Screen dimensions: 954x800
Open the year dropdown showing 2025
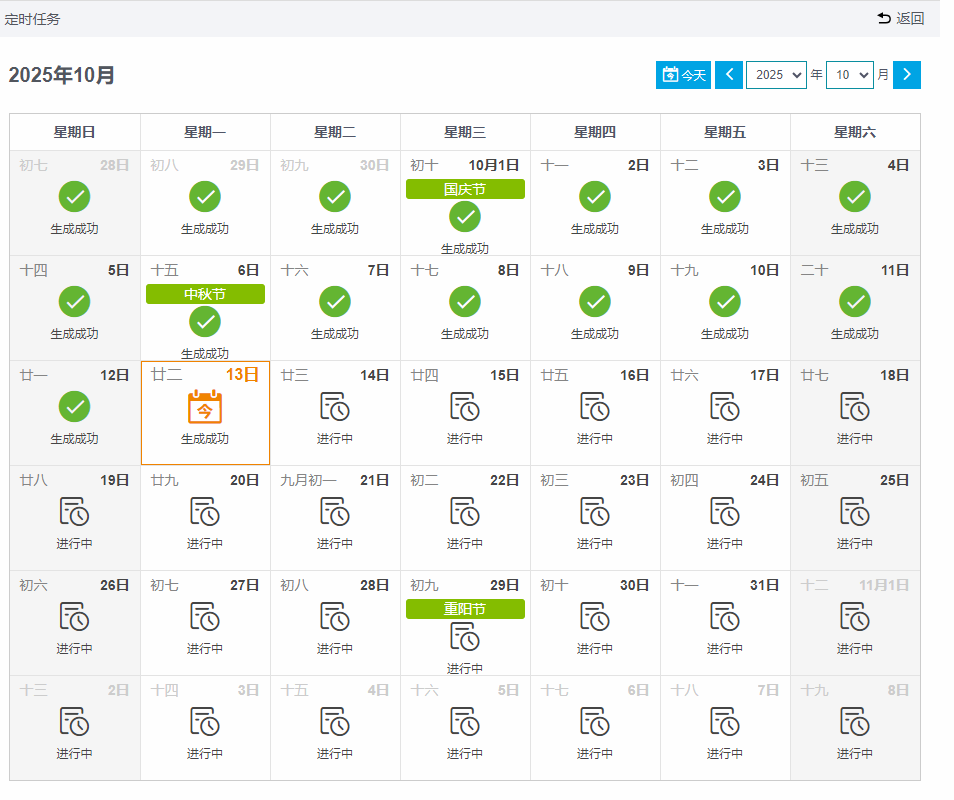(776, 75)
